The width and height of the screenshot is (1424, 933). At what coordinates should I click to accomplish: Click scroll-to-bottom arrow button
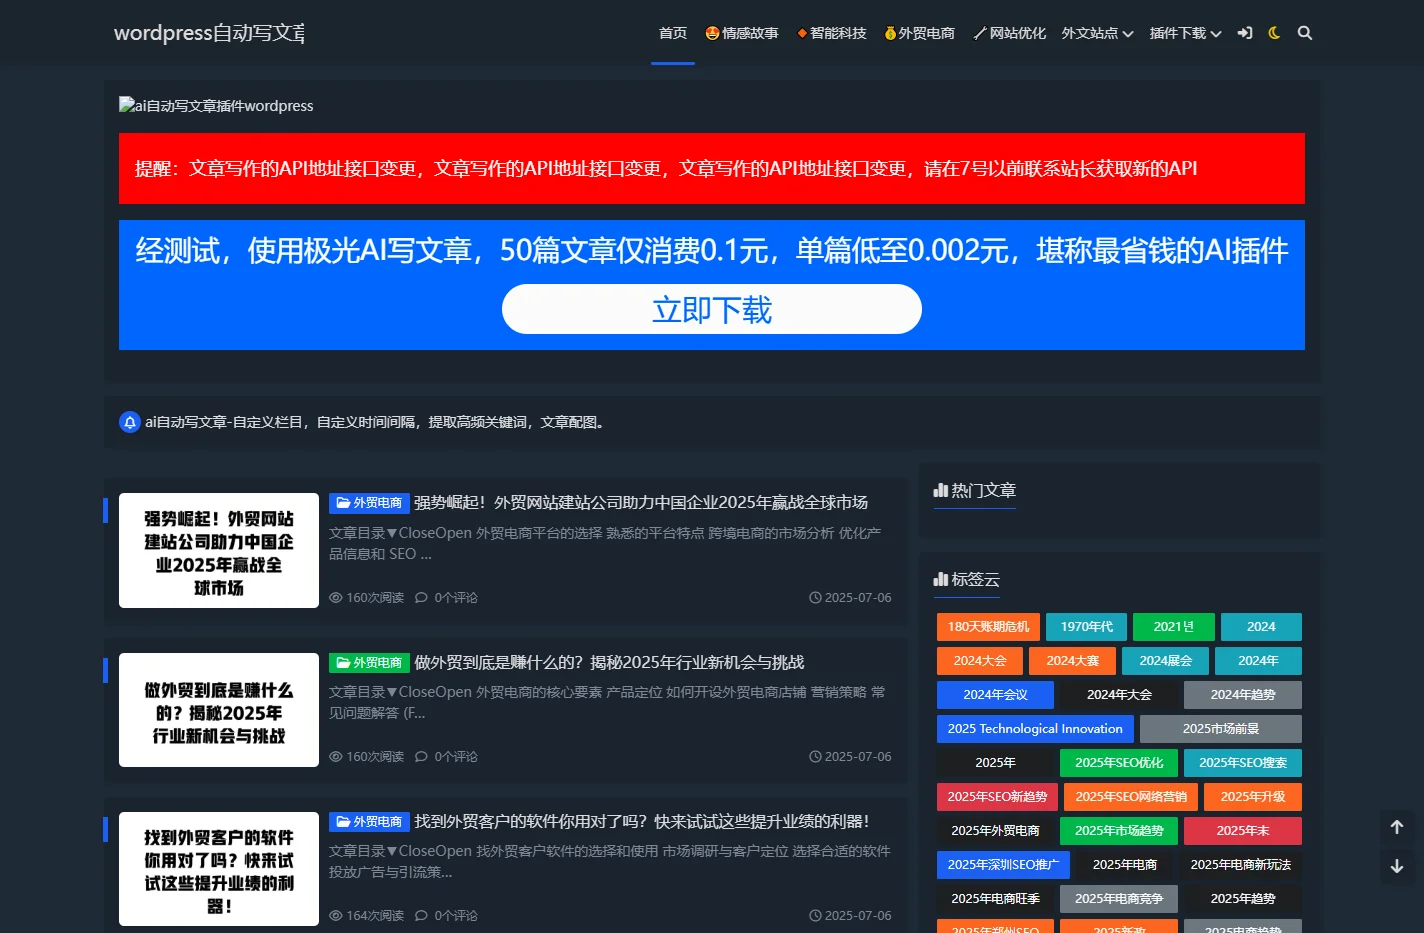[1397, 866]
